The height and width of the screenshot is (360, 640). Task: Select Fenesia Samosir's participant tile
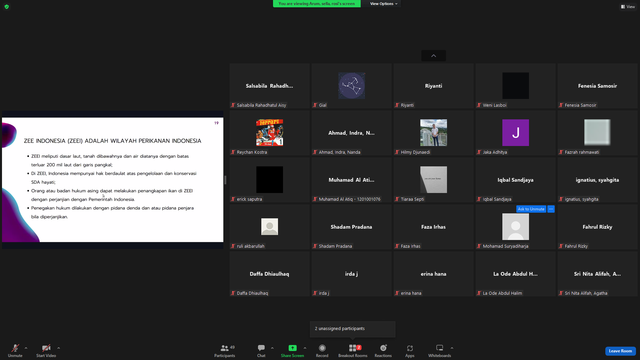click(597, 86)
